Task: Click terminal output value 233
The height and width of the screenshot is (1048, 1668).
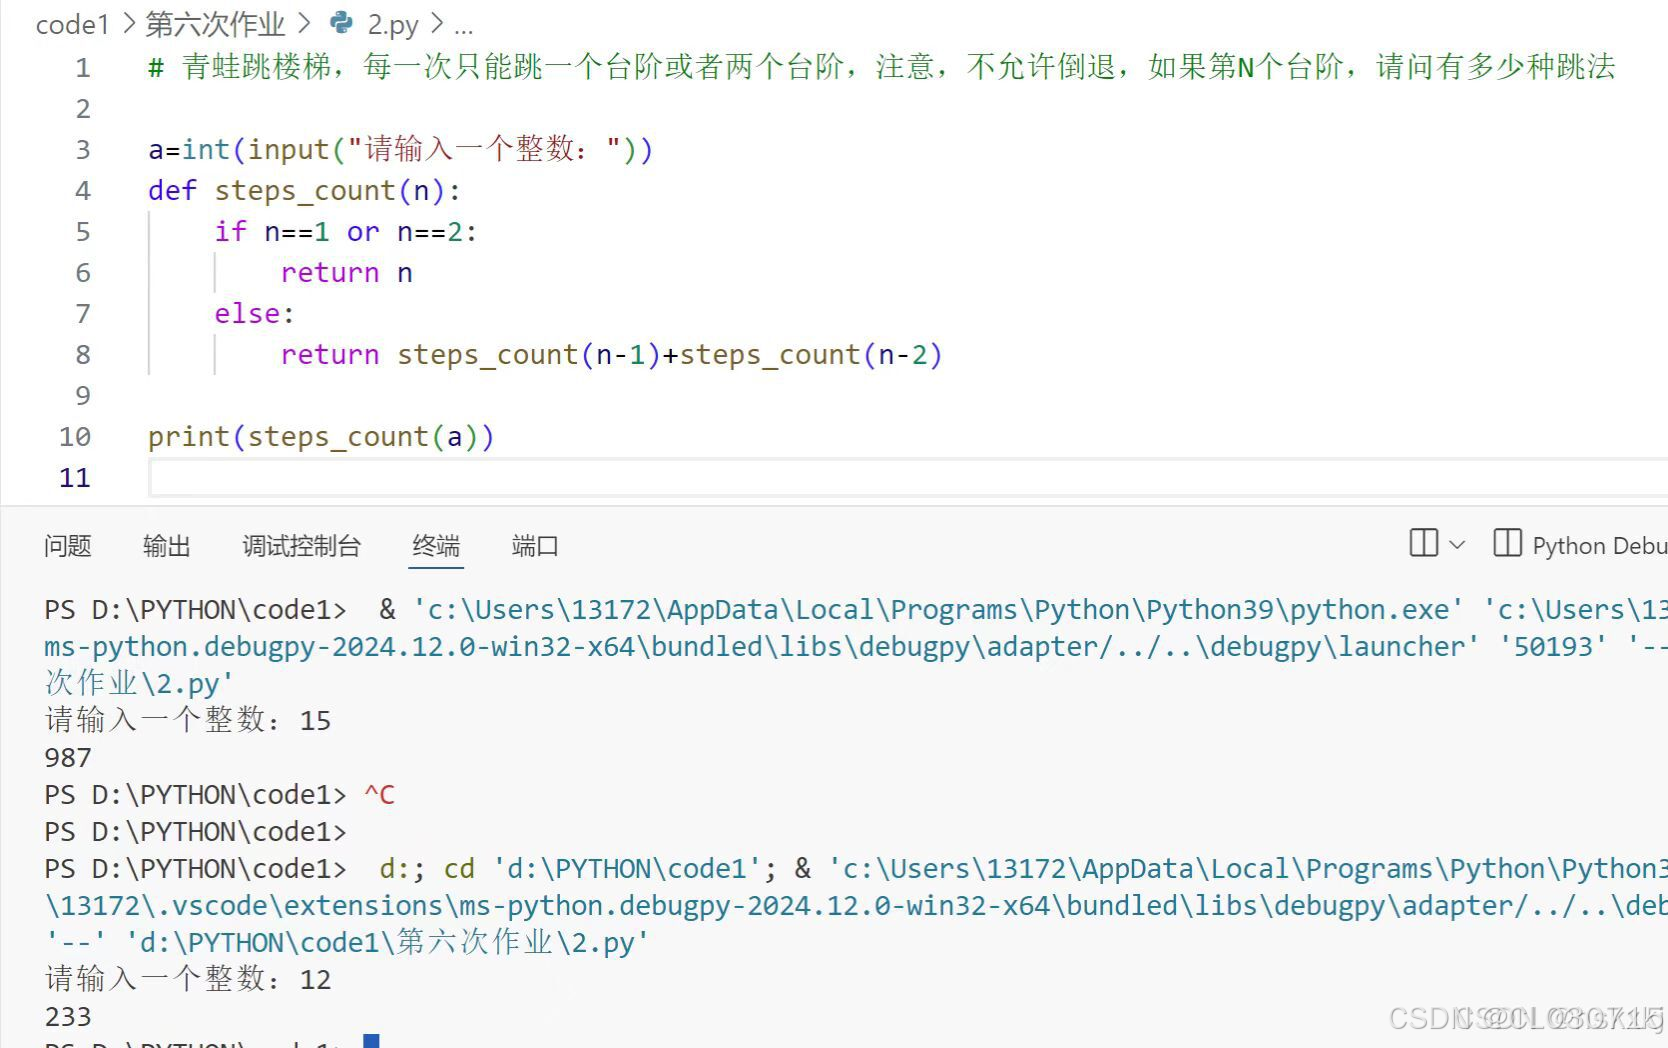Action: point(68,1017)
